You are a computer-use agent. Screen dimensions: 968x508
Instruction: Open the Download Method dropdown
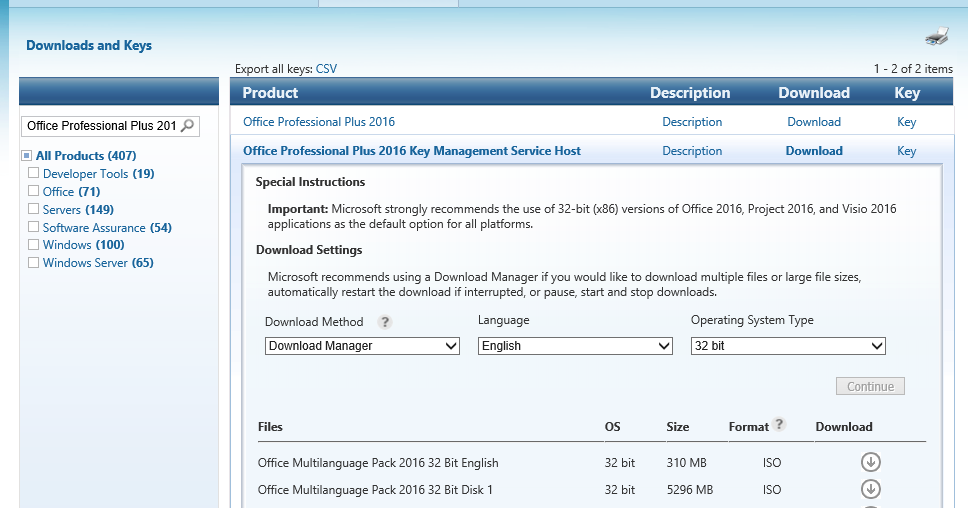(362, 346)
